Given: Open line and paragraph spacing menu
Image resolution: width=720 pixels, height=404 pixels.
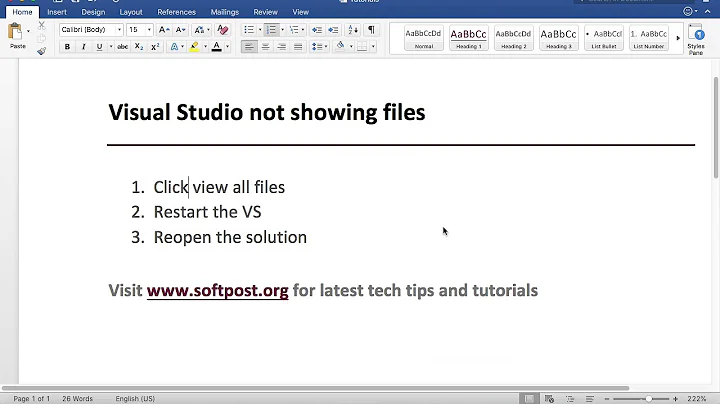Looking at the screenshot, I should [x=319, y=46].
